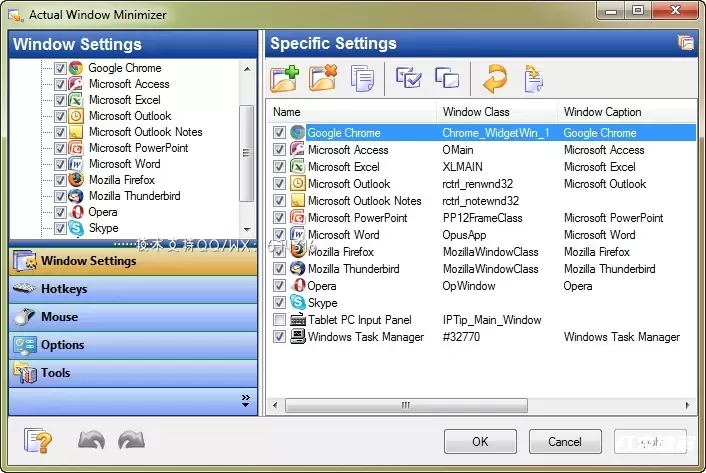Expand the navigation pane chevron button
The height and width of the screenshot is (473, 706).
click(245, 401)
